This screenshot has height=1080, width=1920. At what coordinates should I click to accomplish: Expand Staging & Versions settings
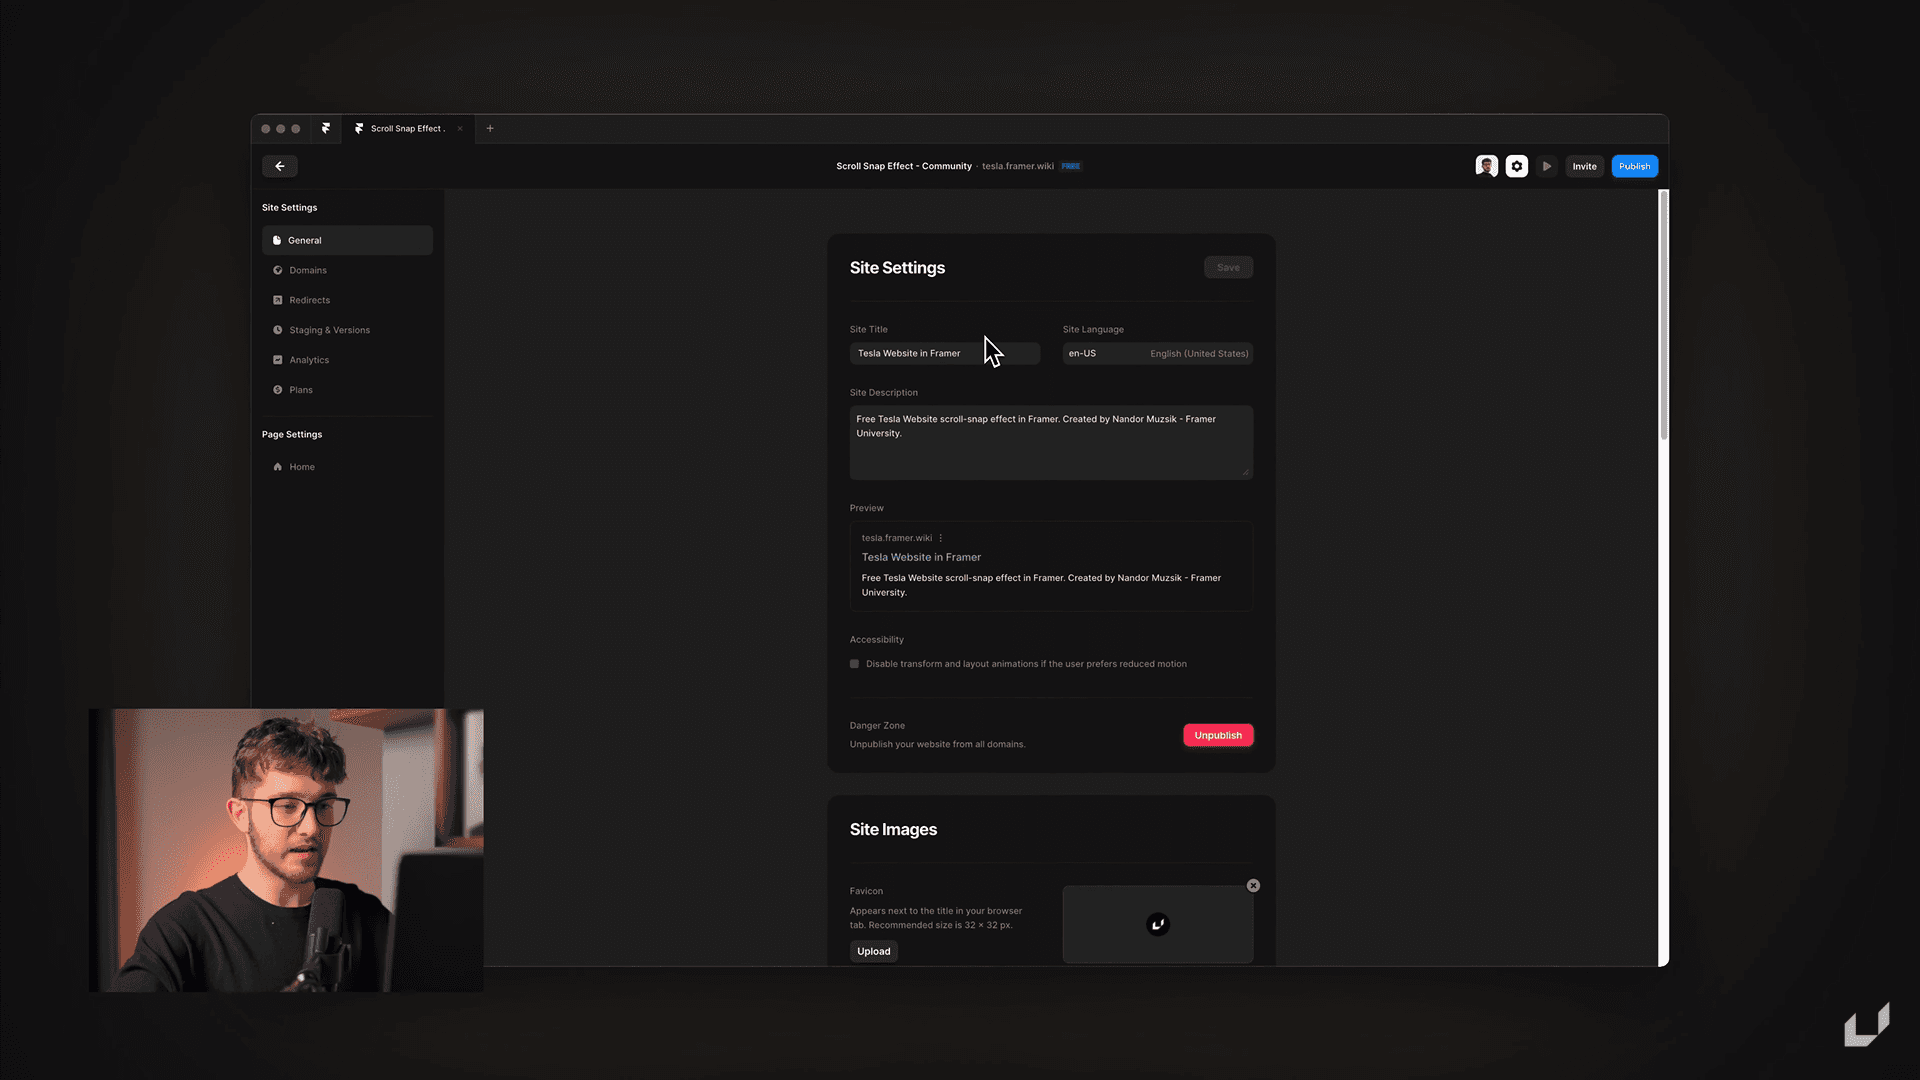tap(328, 328)
